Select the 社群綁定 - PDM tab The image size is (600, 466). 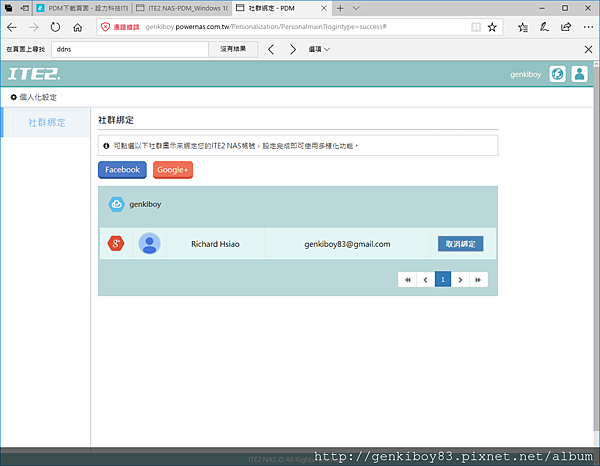[281, 8]
